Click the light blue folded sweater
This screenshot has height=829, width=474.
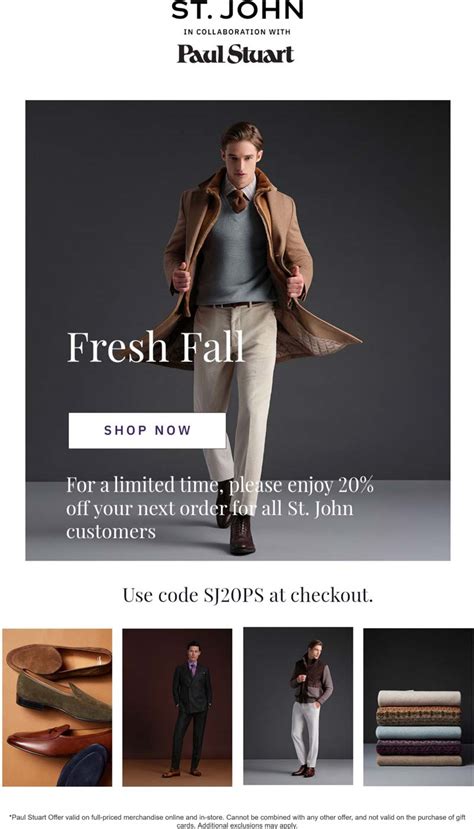pos(419,732)
